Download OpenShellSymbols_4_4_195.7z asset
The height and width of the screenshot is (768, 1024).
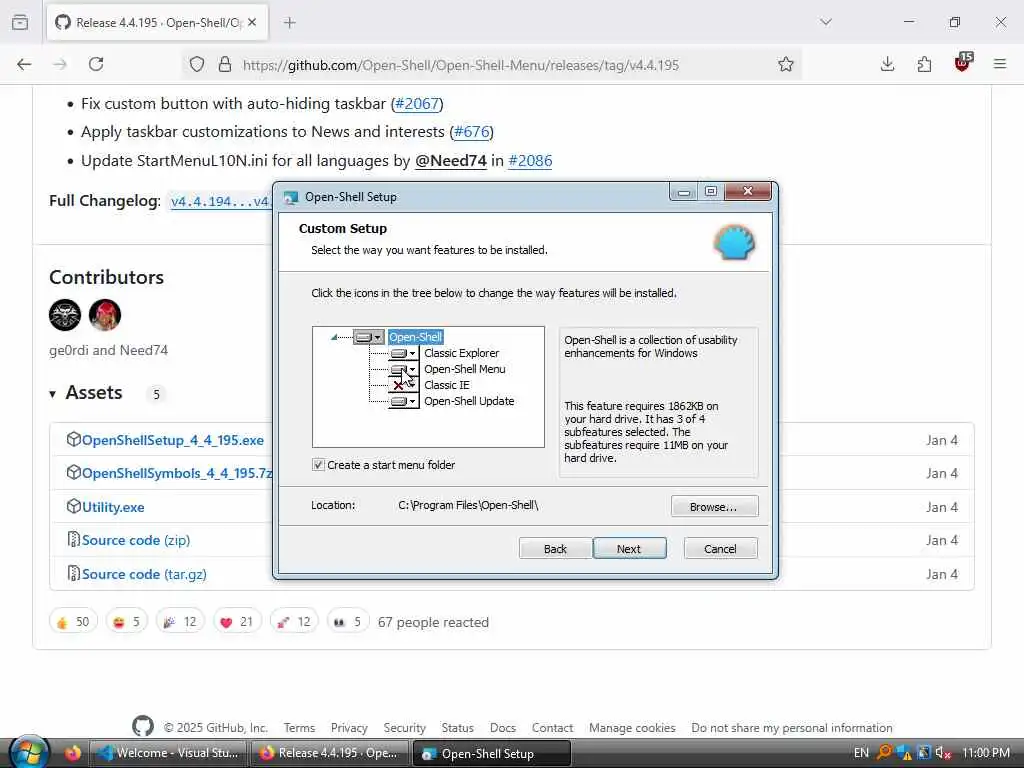point(177,473)
